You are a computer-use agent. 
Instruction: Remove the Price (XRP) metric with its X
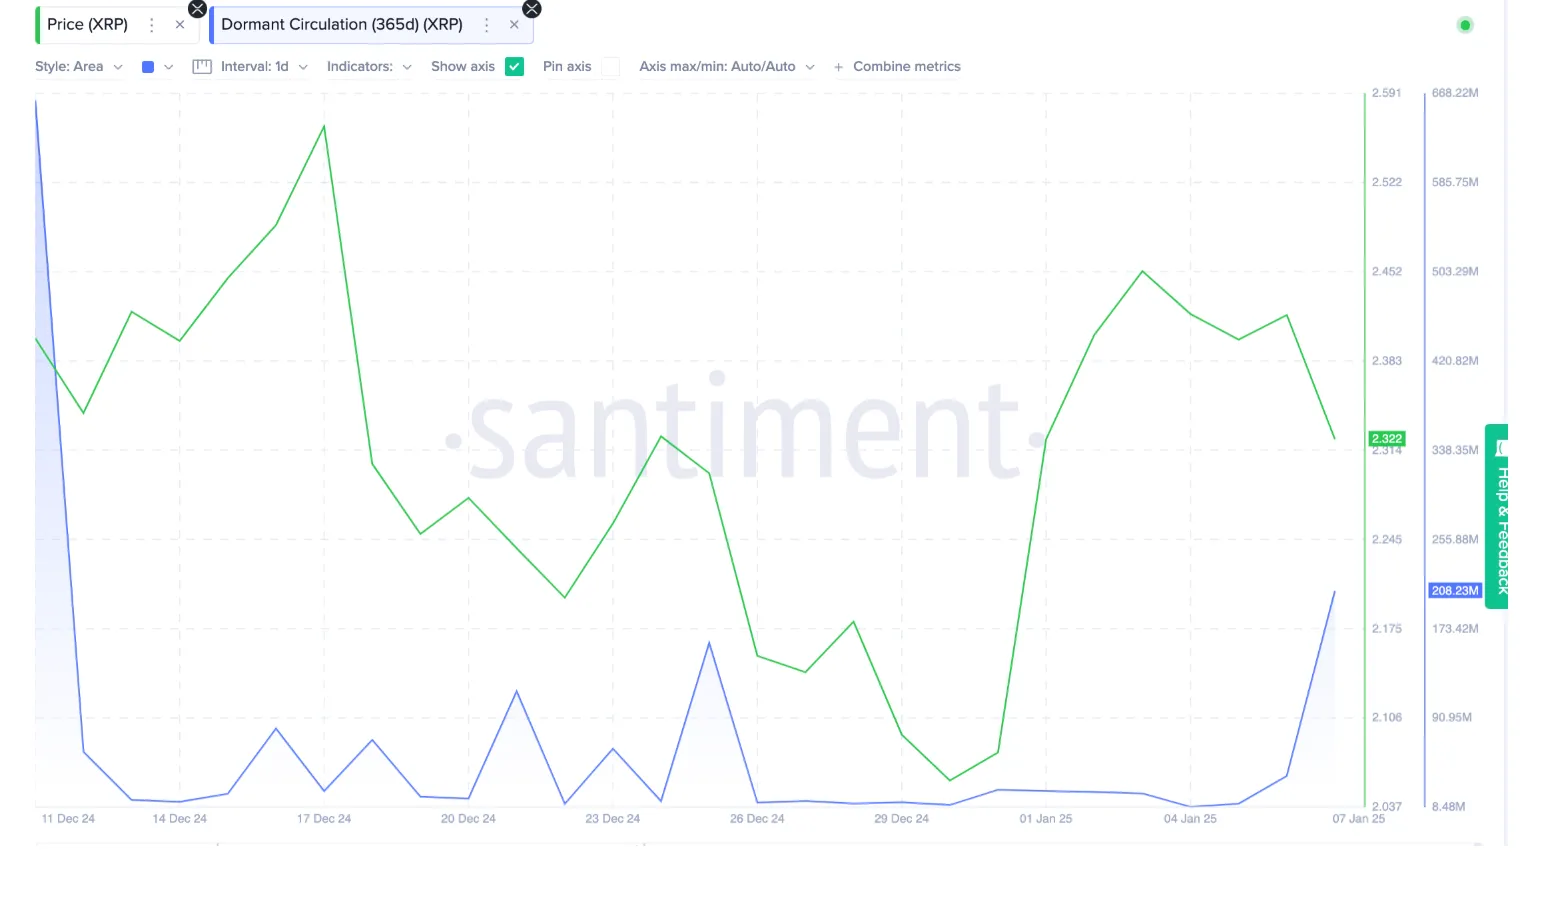tap(180, 24)
